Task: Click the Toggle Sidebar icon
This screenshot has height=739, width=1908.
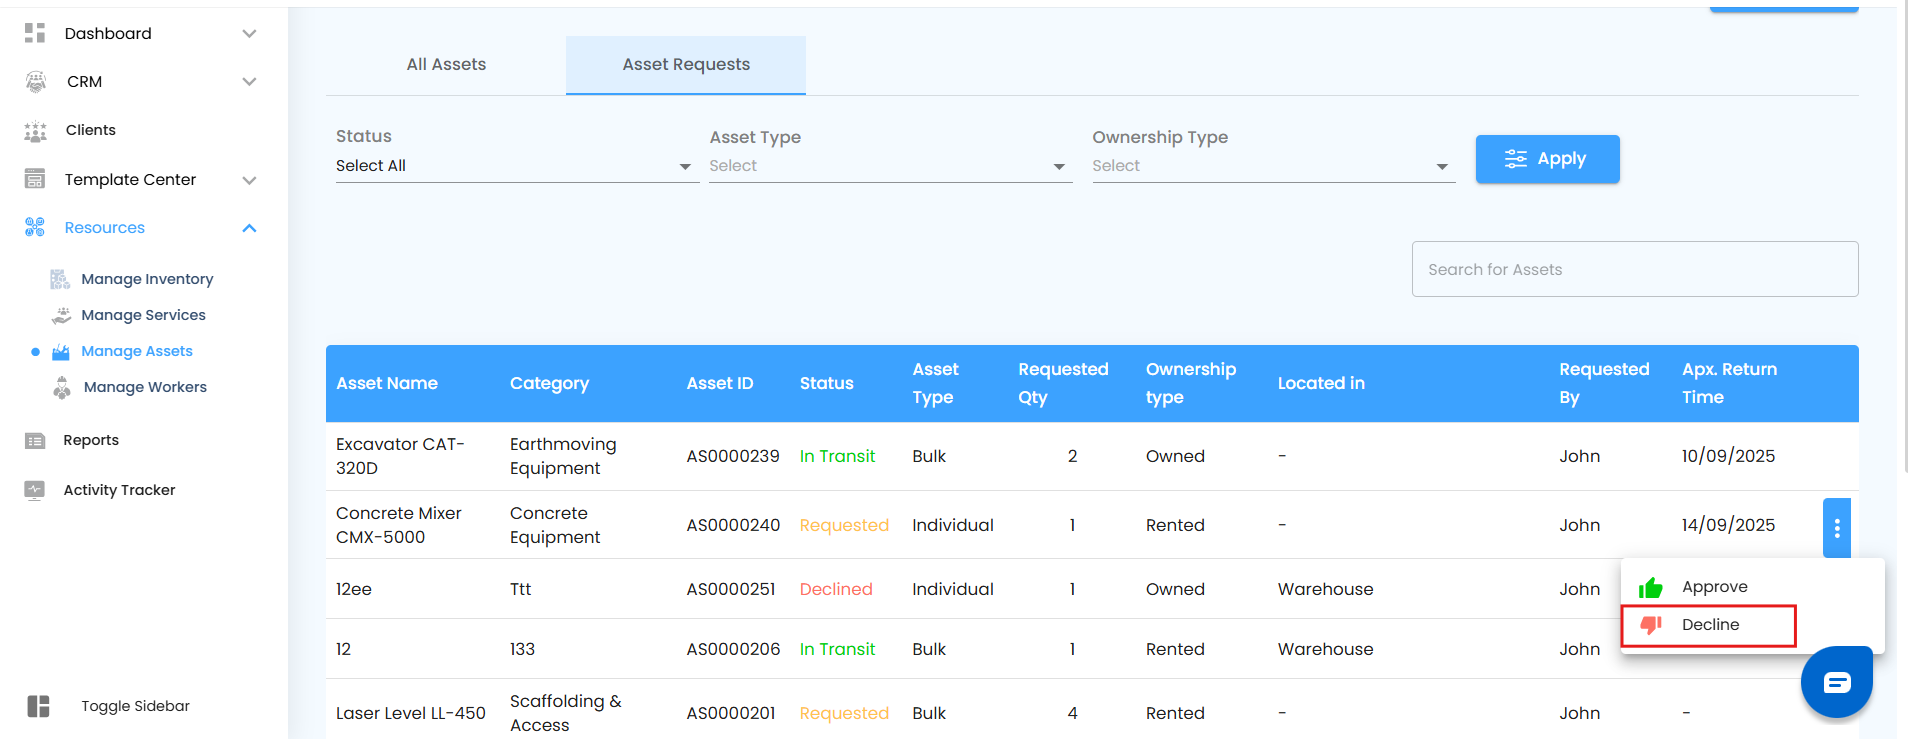Action: (x=38, y=706)
